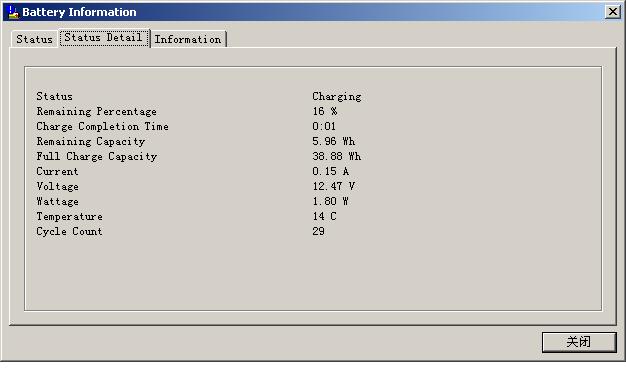This screenshot has width=626, height=384.
Task: Click the '12.47 V' value
Action: tap(334, 186)
